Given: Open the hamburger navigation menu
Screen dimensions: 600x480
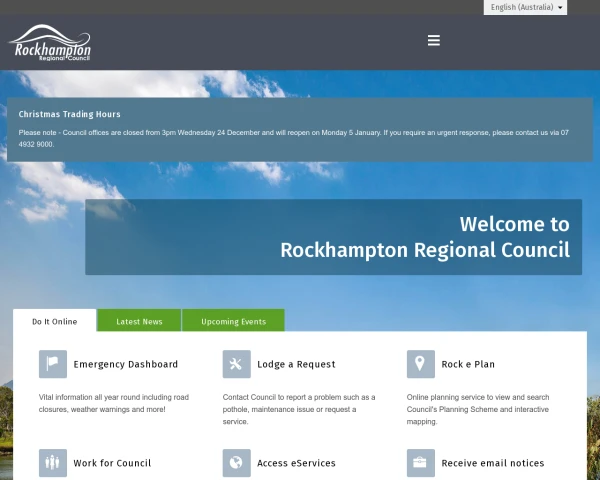Looking at the screenshot, I should 433,40.
